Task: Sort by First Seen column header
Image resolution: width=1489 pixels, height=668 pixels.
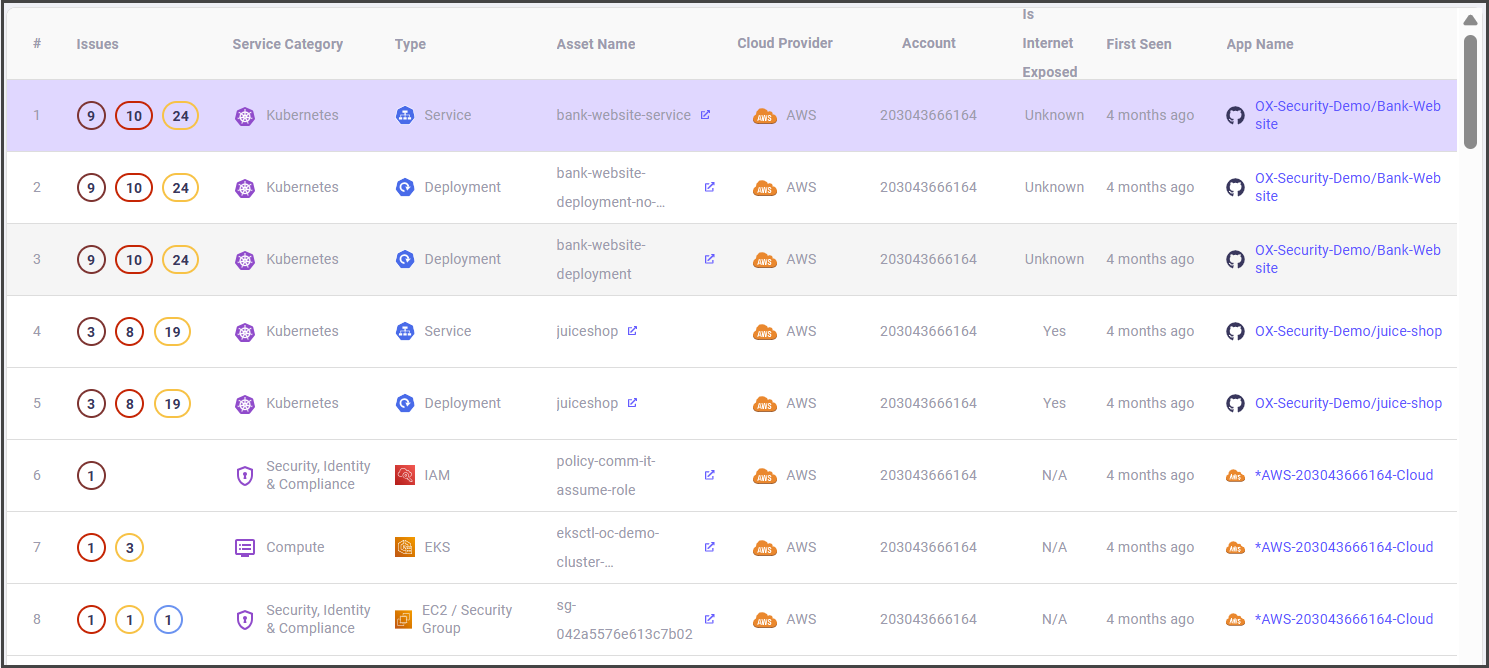Action: pyautogui.click(x=1138, y=44)
